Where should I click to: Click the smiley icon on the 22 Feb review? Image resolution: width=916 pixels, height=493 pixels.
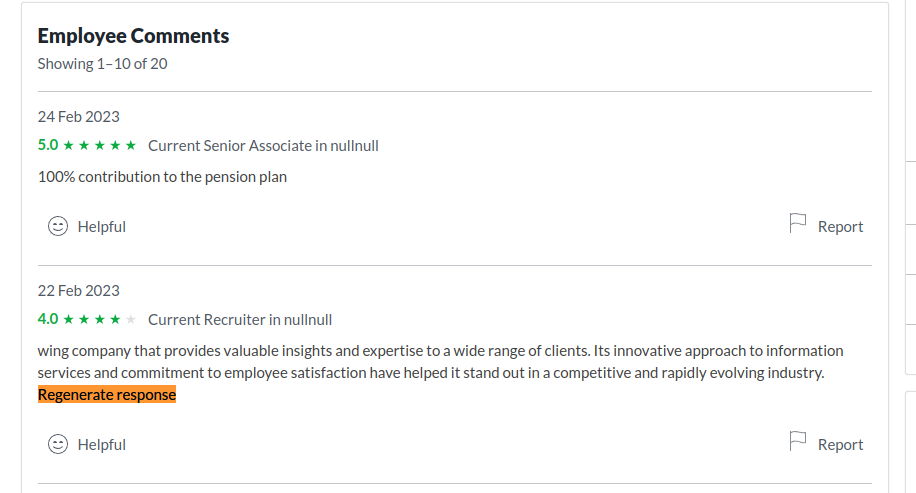[58, 444]
